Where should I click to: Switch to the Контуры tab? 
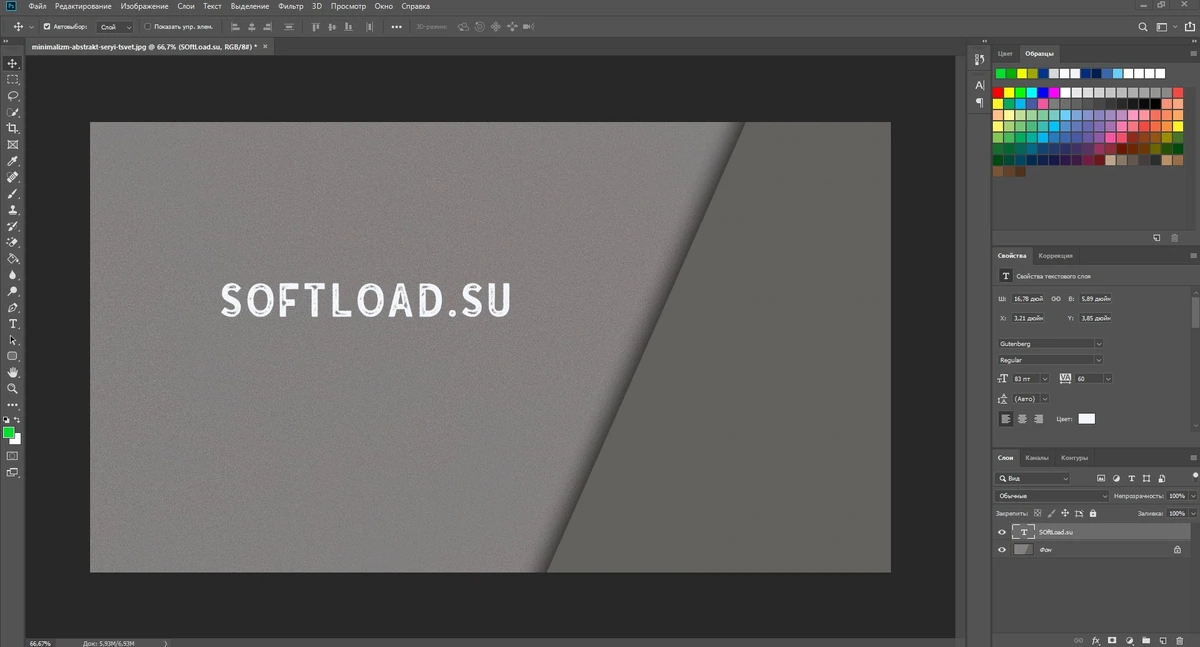pos(1074,458)
